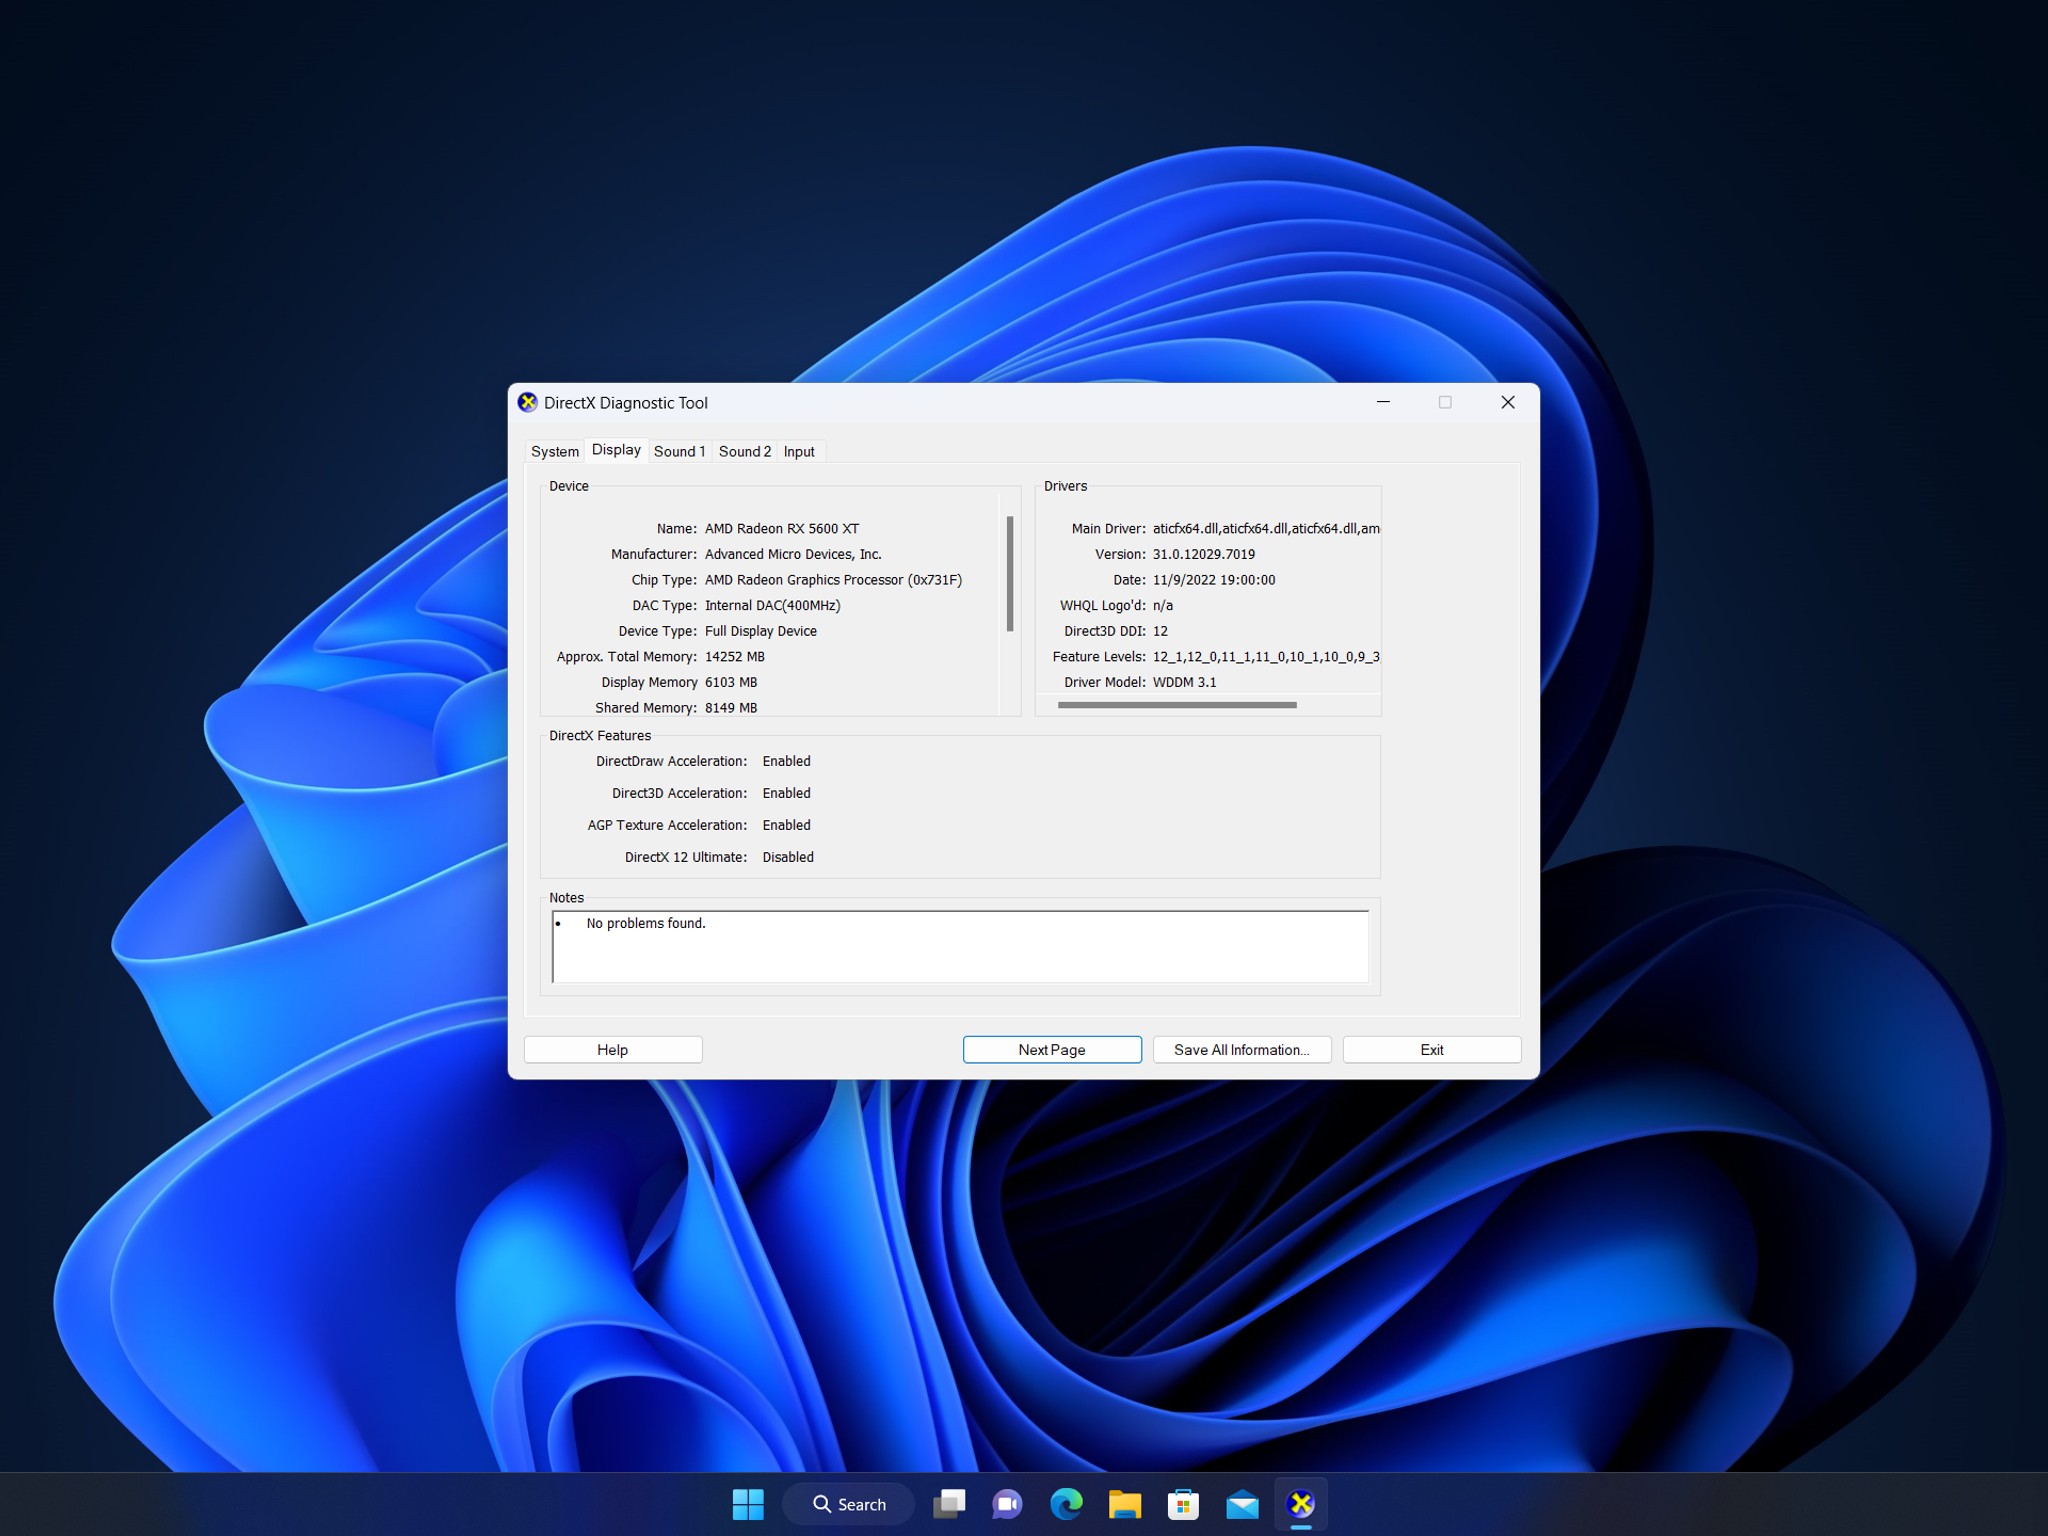Click the Exit button
The width and height of the screenshot is (2048, 1536).
1432,1049
